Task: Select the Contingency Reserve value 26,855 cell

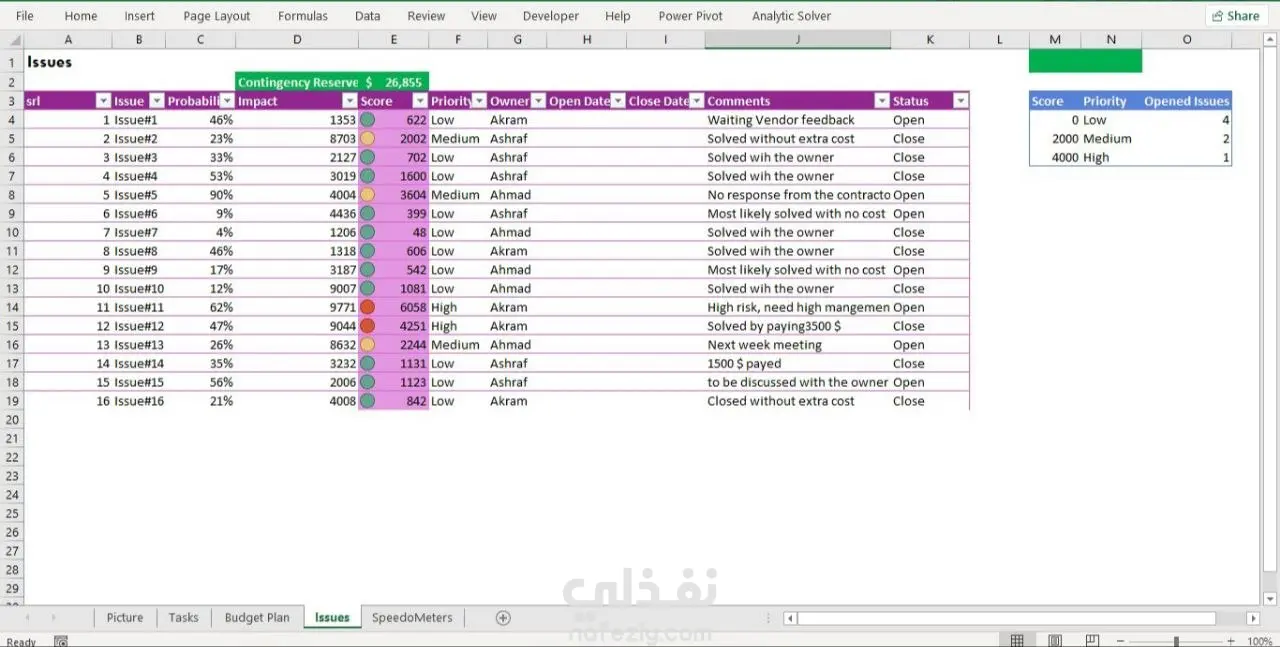Action: [x=394, y=82]
